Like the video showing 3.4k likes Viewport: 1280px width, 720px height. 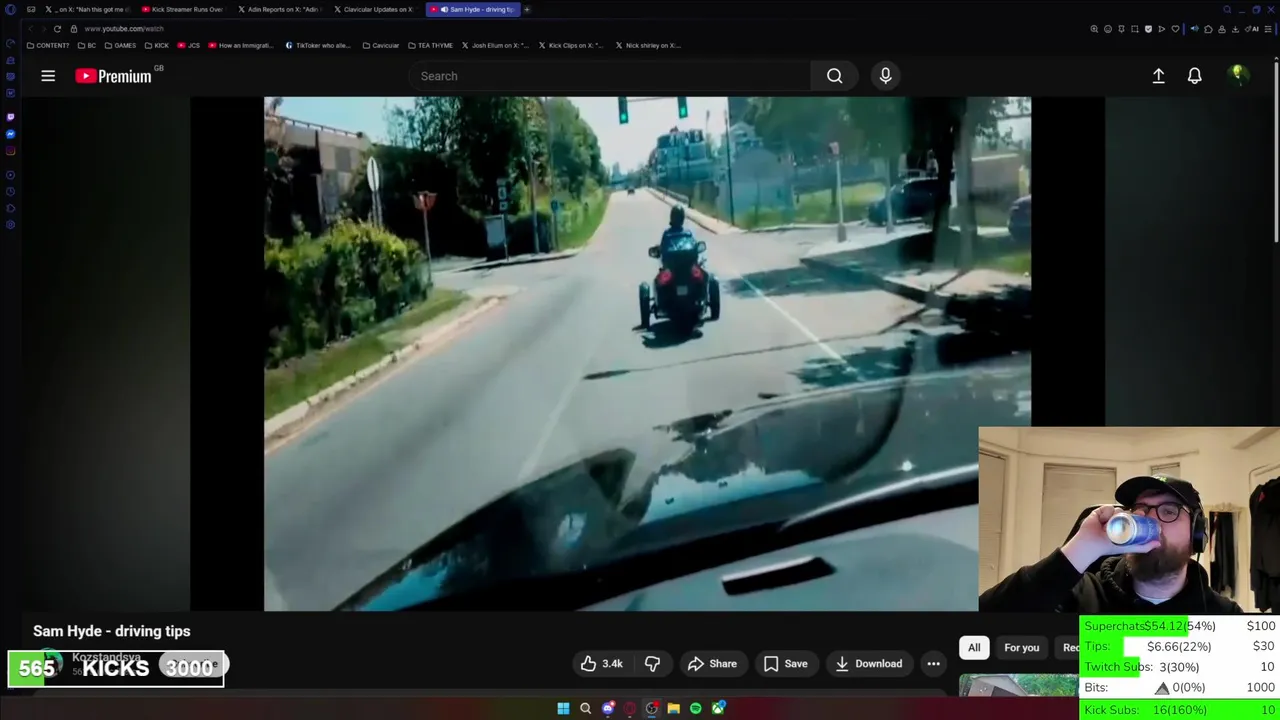[601, 664]
